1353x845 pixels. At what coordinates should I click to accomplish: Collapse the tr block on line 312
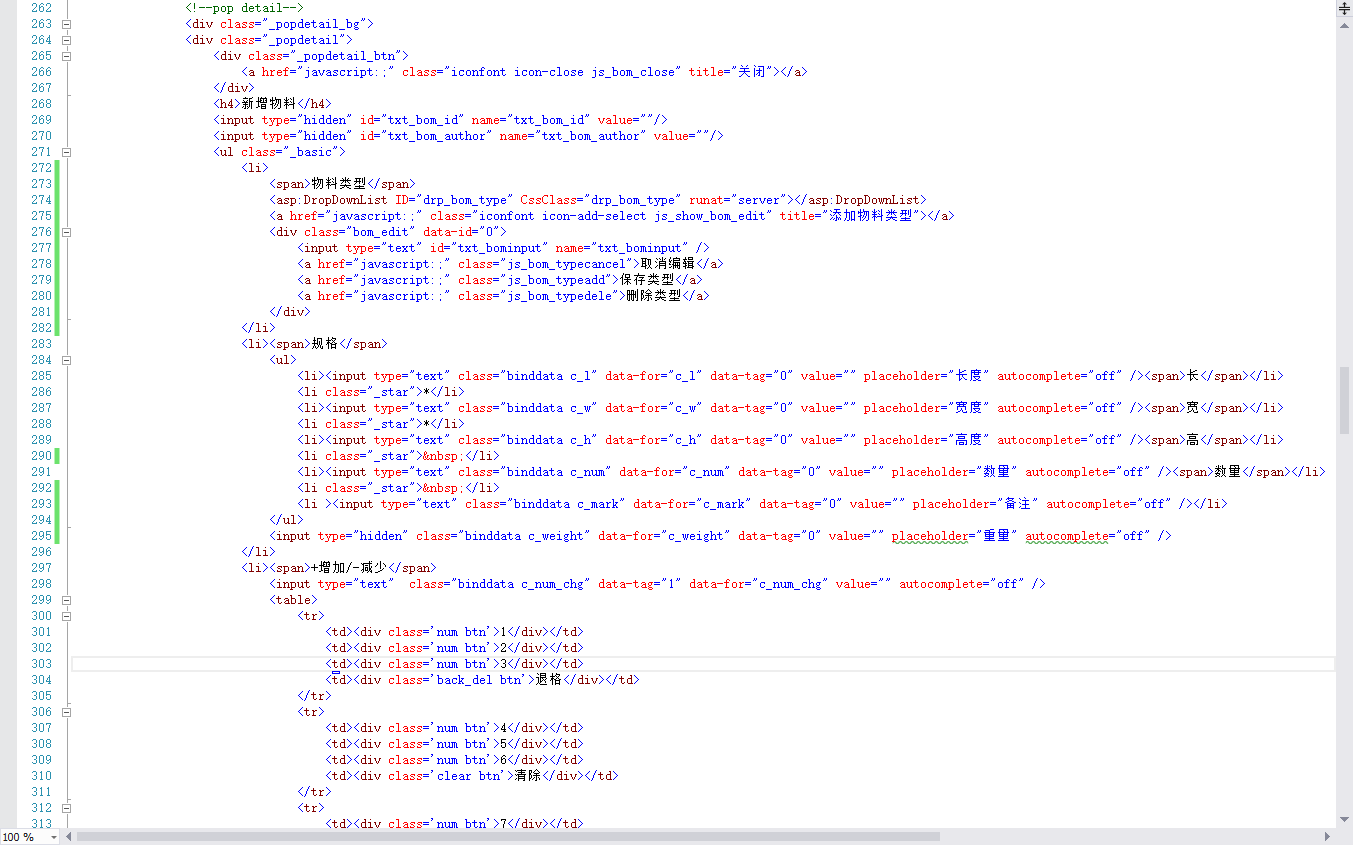point(67,808)
